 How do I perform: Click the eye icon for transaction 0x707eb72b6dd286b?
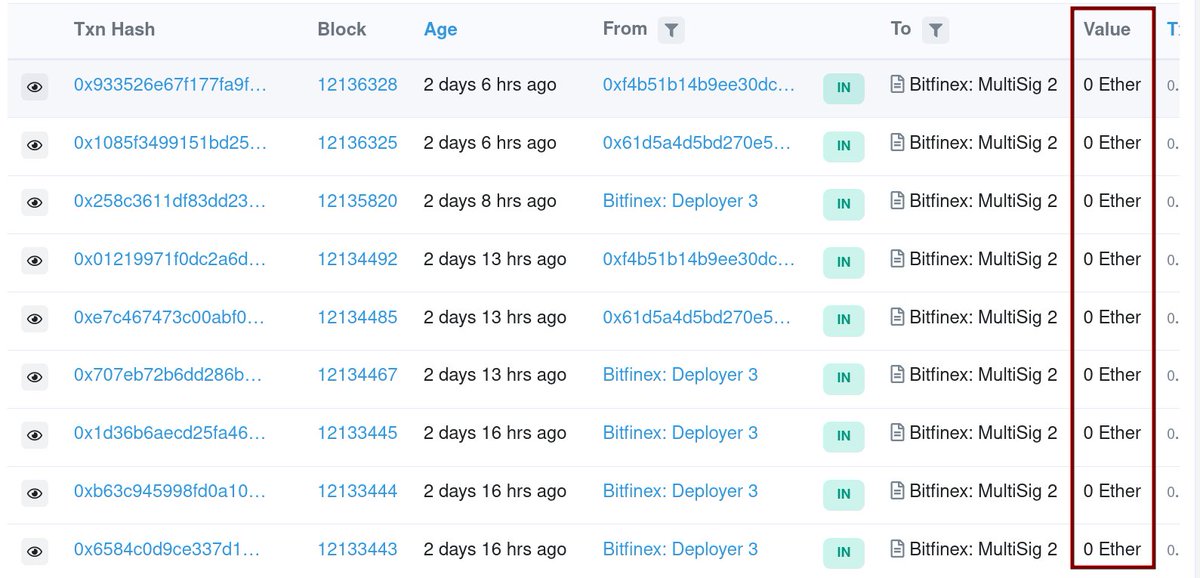click(35, 377)
